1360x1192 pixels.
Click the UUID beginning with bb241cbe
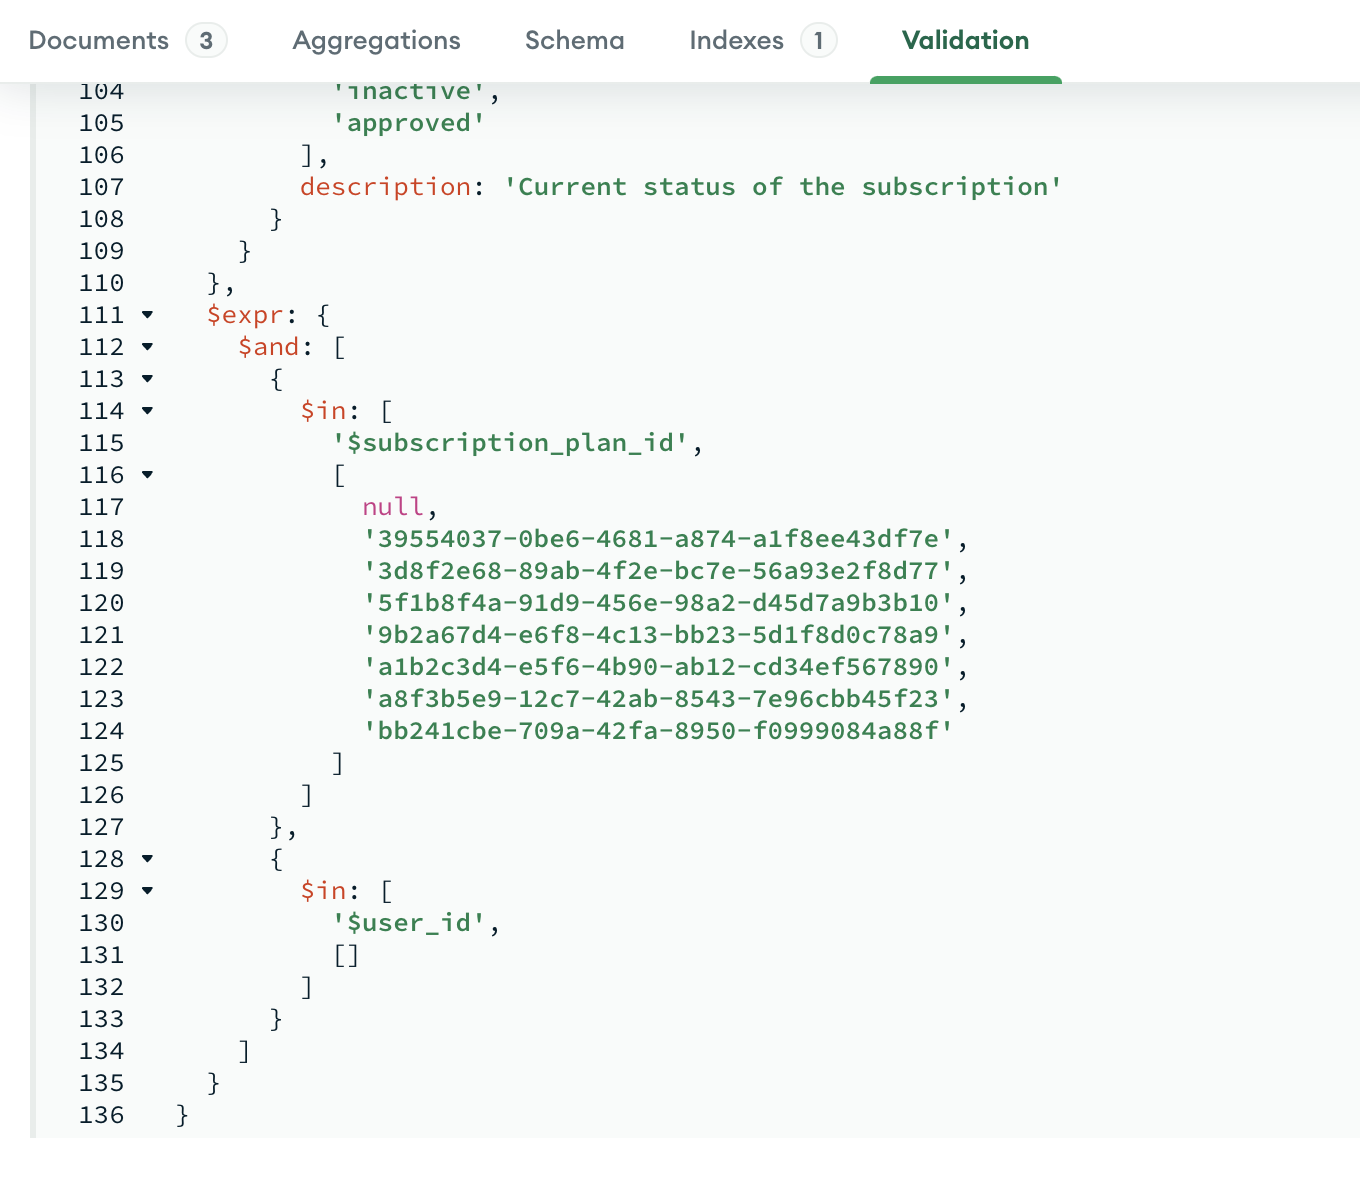[659, 731]
